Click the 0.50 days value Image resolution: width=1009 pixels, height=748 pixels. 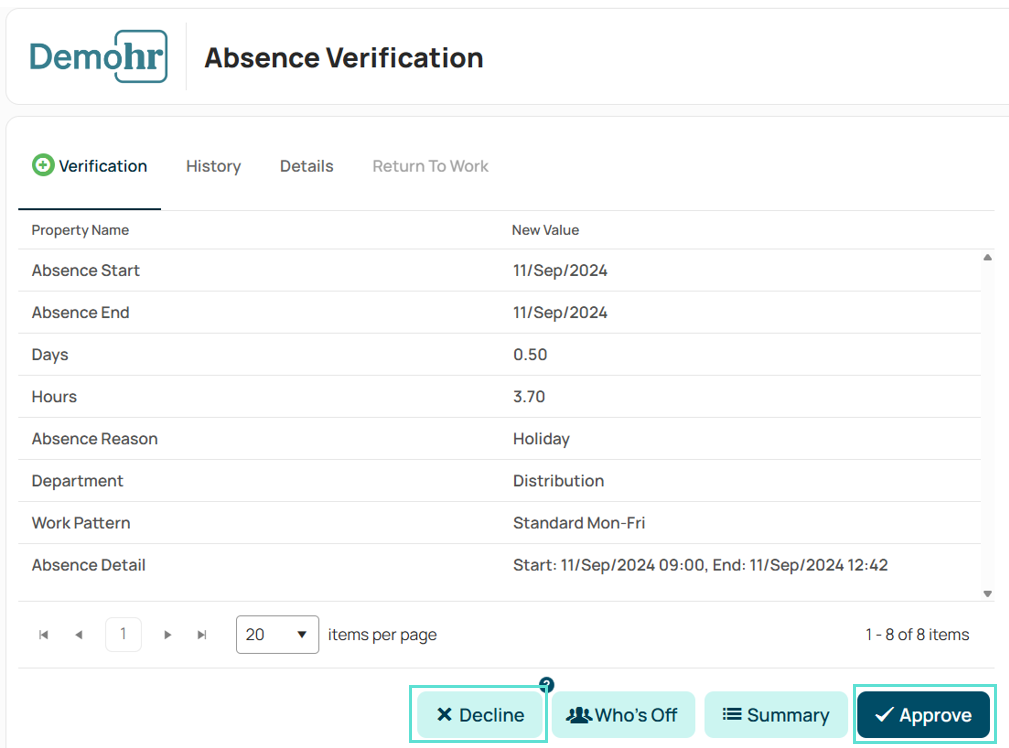[x=530, y=355]
